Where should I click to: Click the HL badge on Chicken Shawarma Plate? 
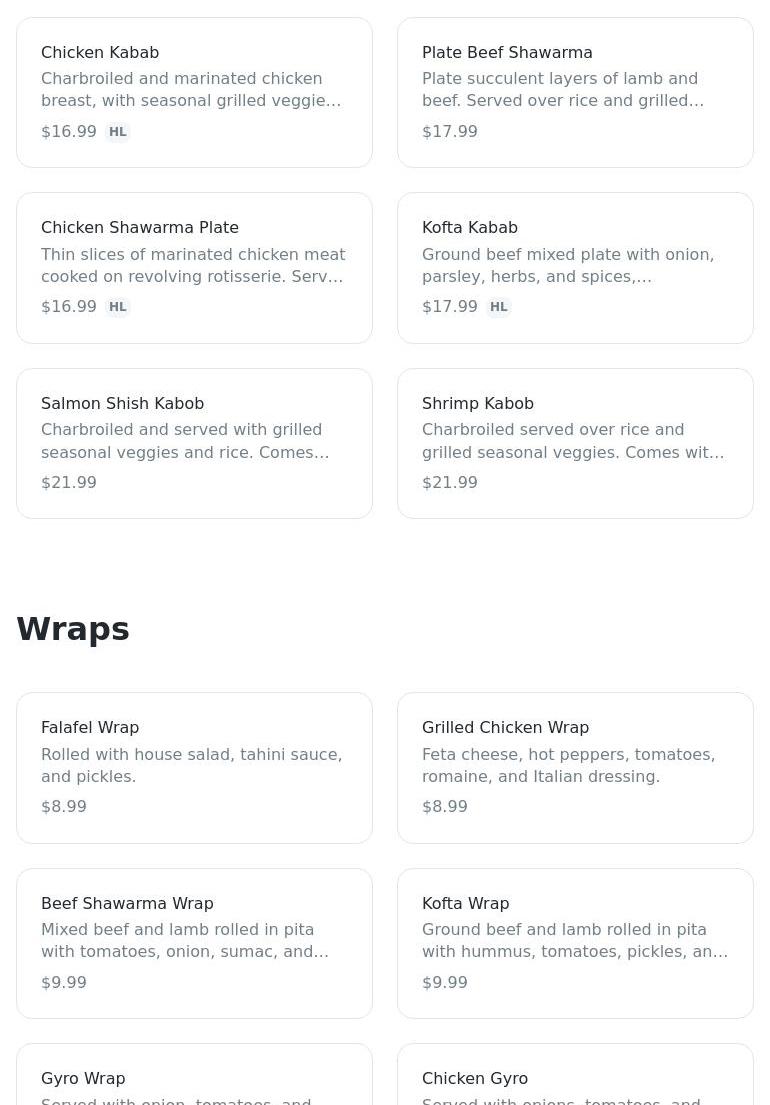[x=118, y=307]
